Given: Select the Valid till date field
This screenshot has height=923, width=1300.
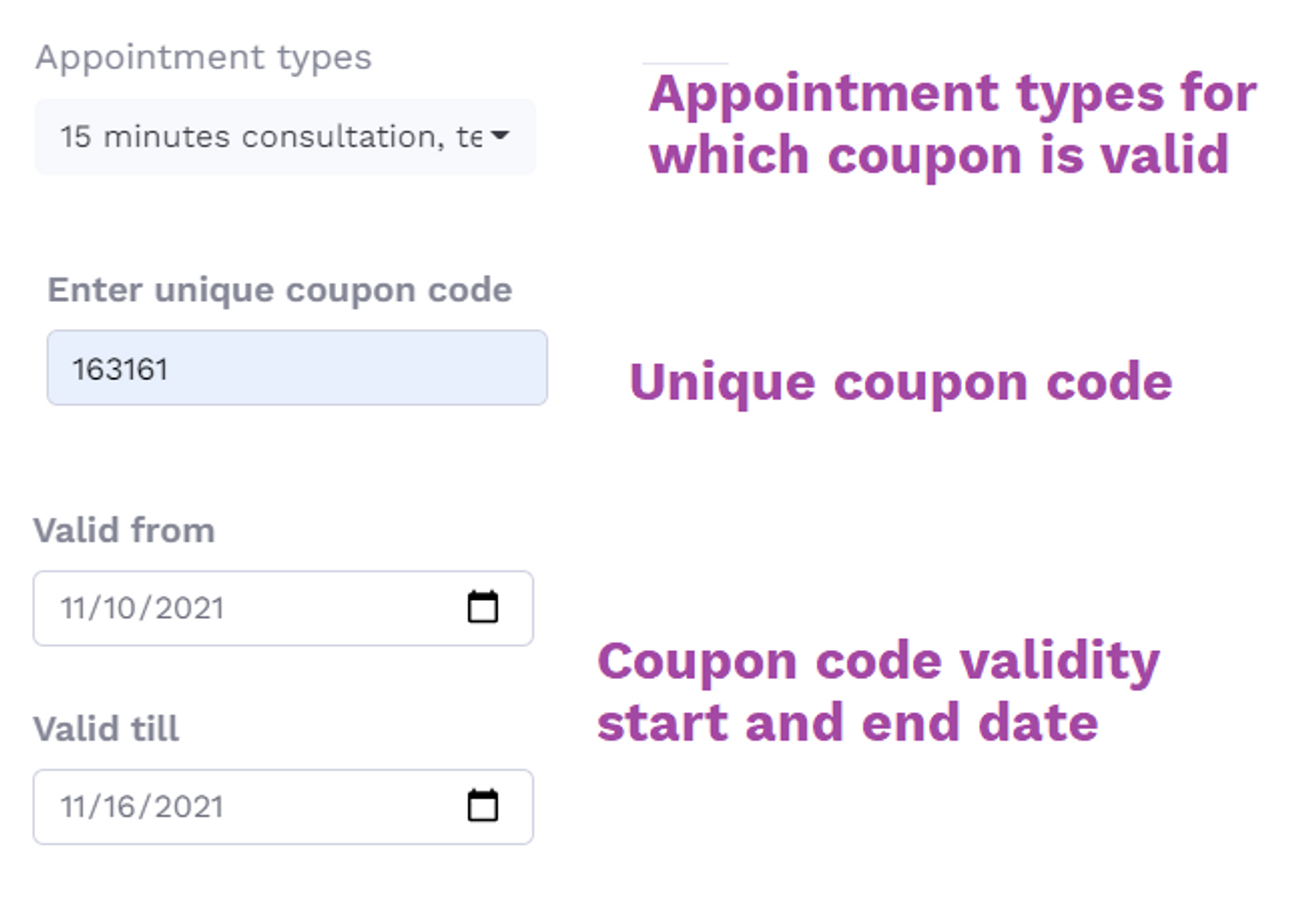Looking at the screenshot, I should pos(283,806).
